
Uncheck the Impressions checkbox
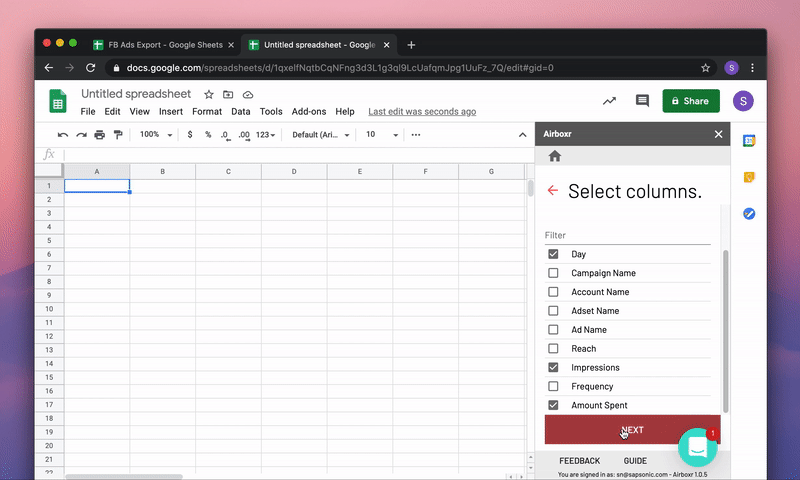(553, 367)
